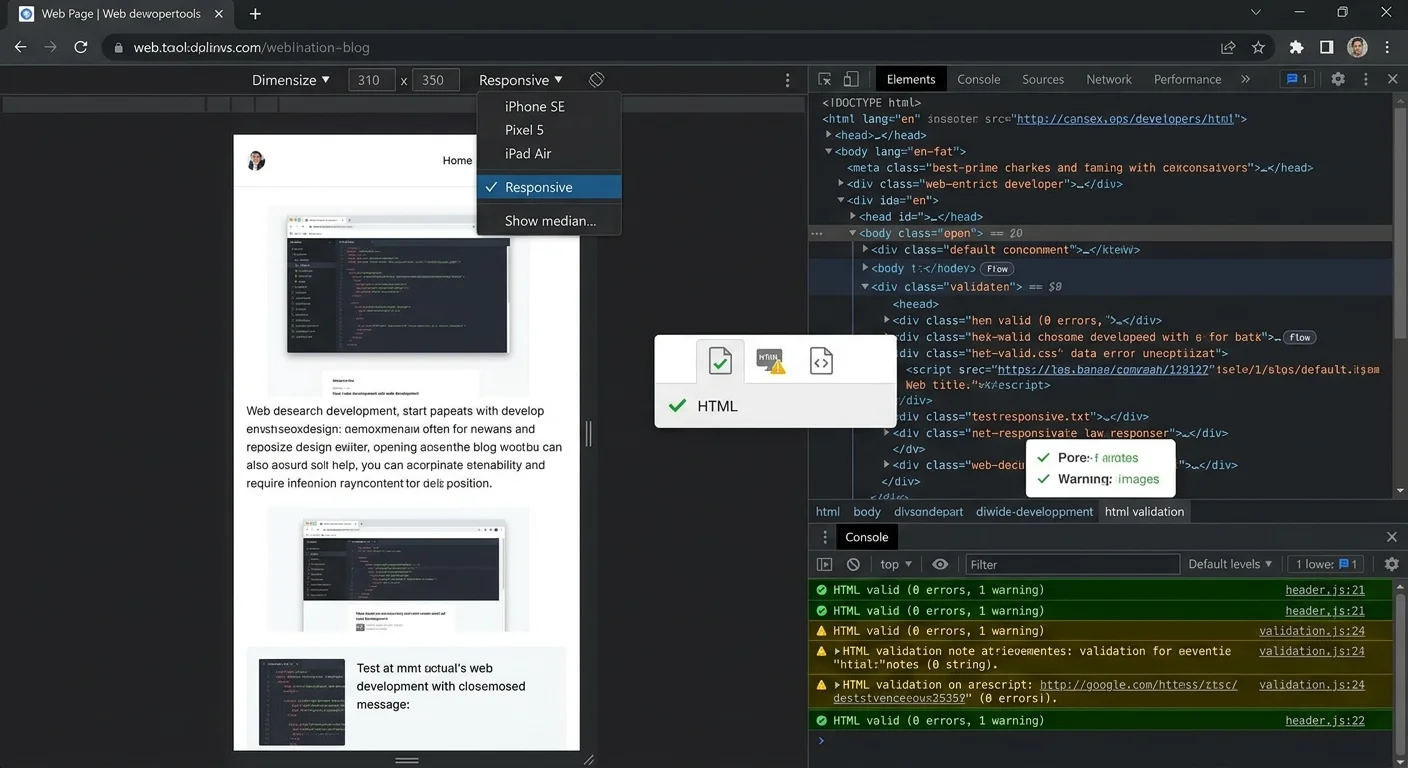Rotate the device viewport orientation icon

(596, 79)
